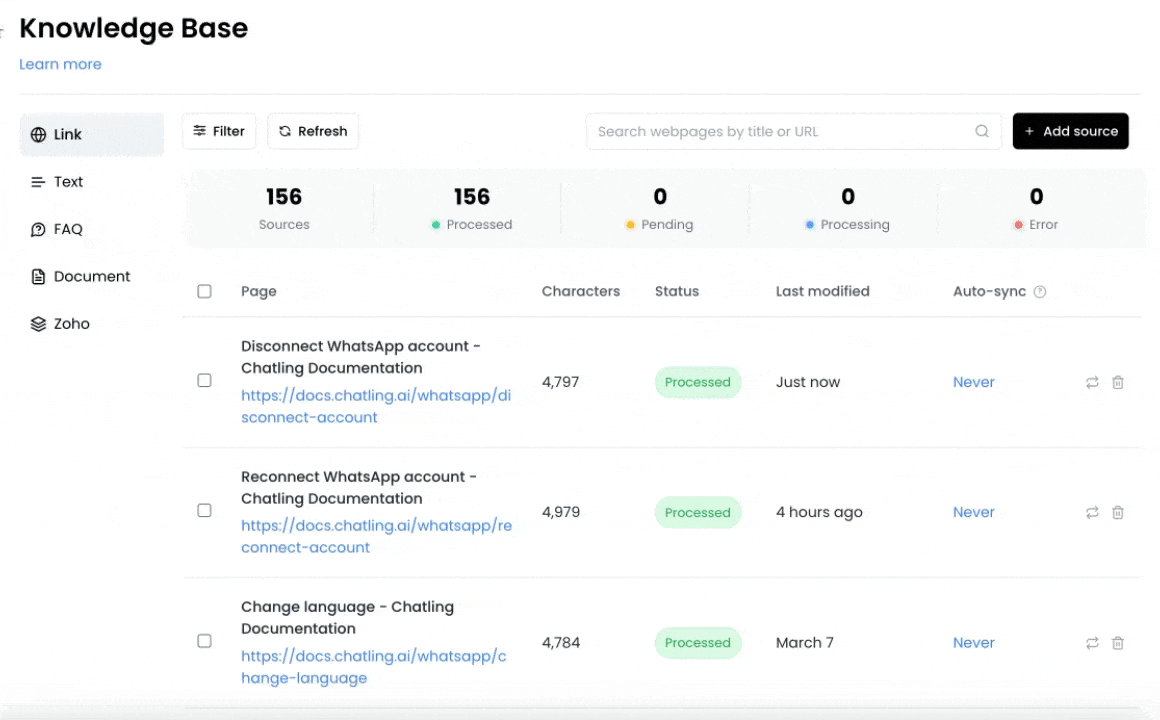Tick the select-all checkbox in header
The width and height of the screenshot is (1160, 720).
[x=204, y=292]
